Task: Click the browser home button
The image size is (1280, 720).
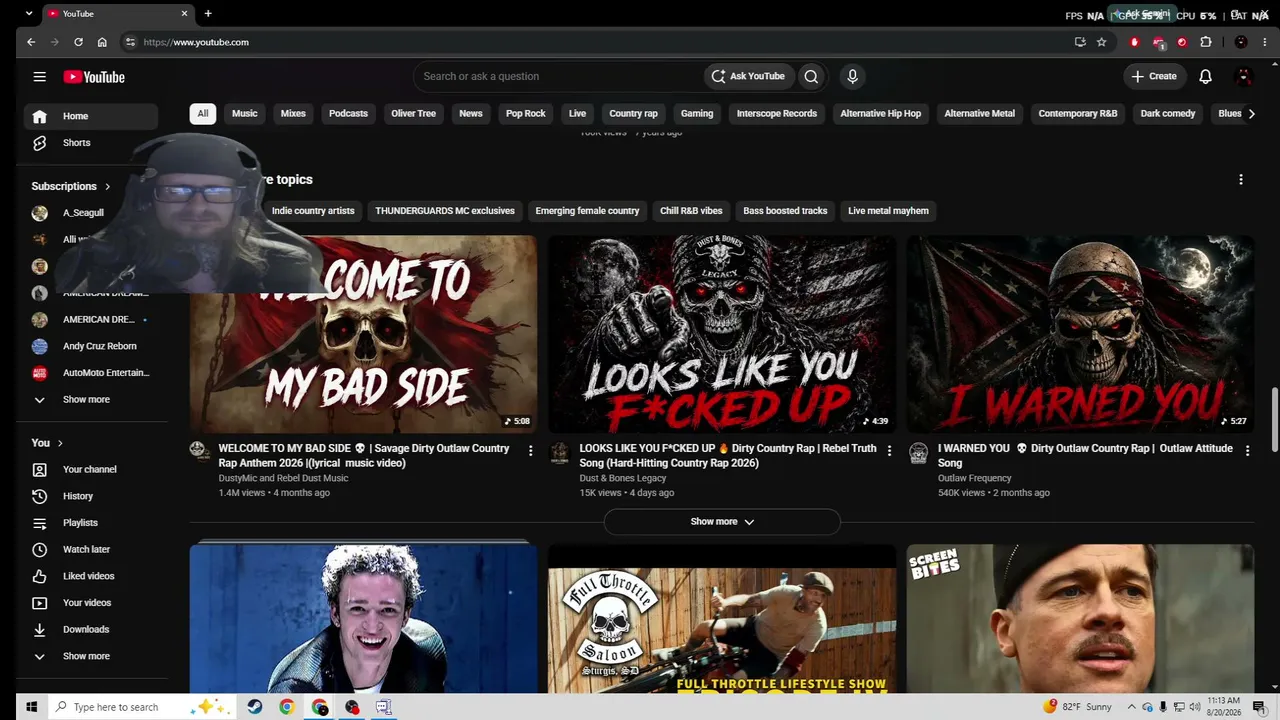Action: tap(102, 42)
